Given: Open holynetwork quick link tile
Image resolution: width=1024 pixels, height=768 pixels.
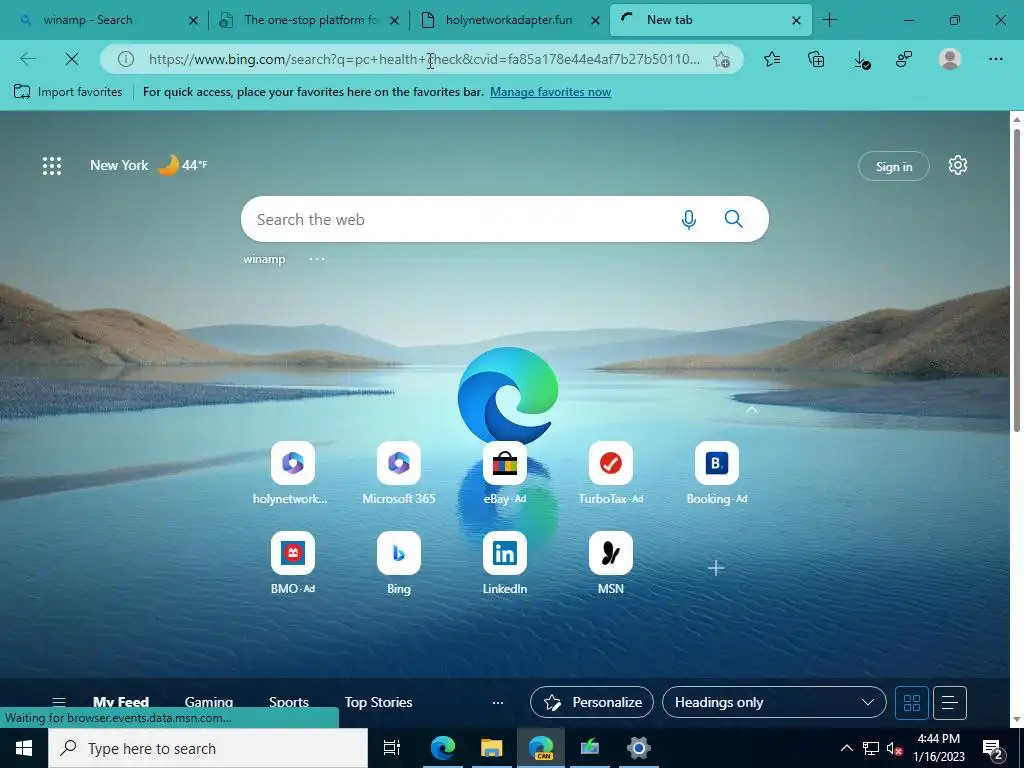Looking at the screenshot, I should (x=293, y=473).
